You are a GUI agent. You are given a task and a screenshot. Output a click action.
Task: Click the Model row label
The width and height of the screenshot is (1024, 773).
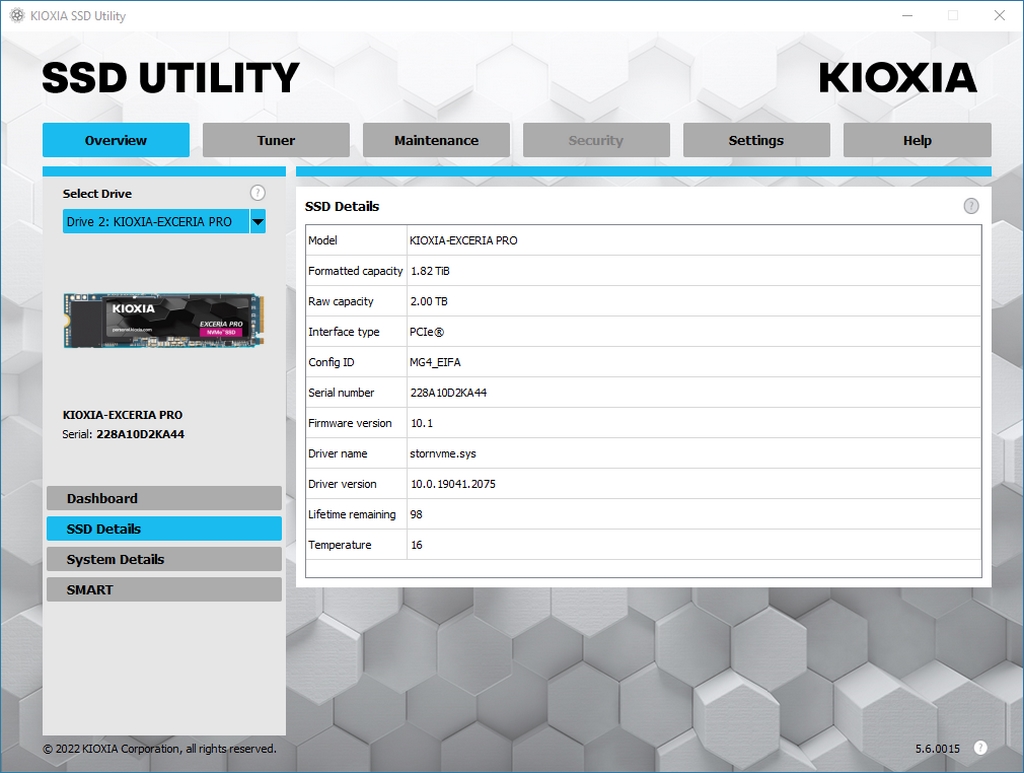(x=323, y=240)
